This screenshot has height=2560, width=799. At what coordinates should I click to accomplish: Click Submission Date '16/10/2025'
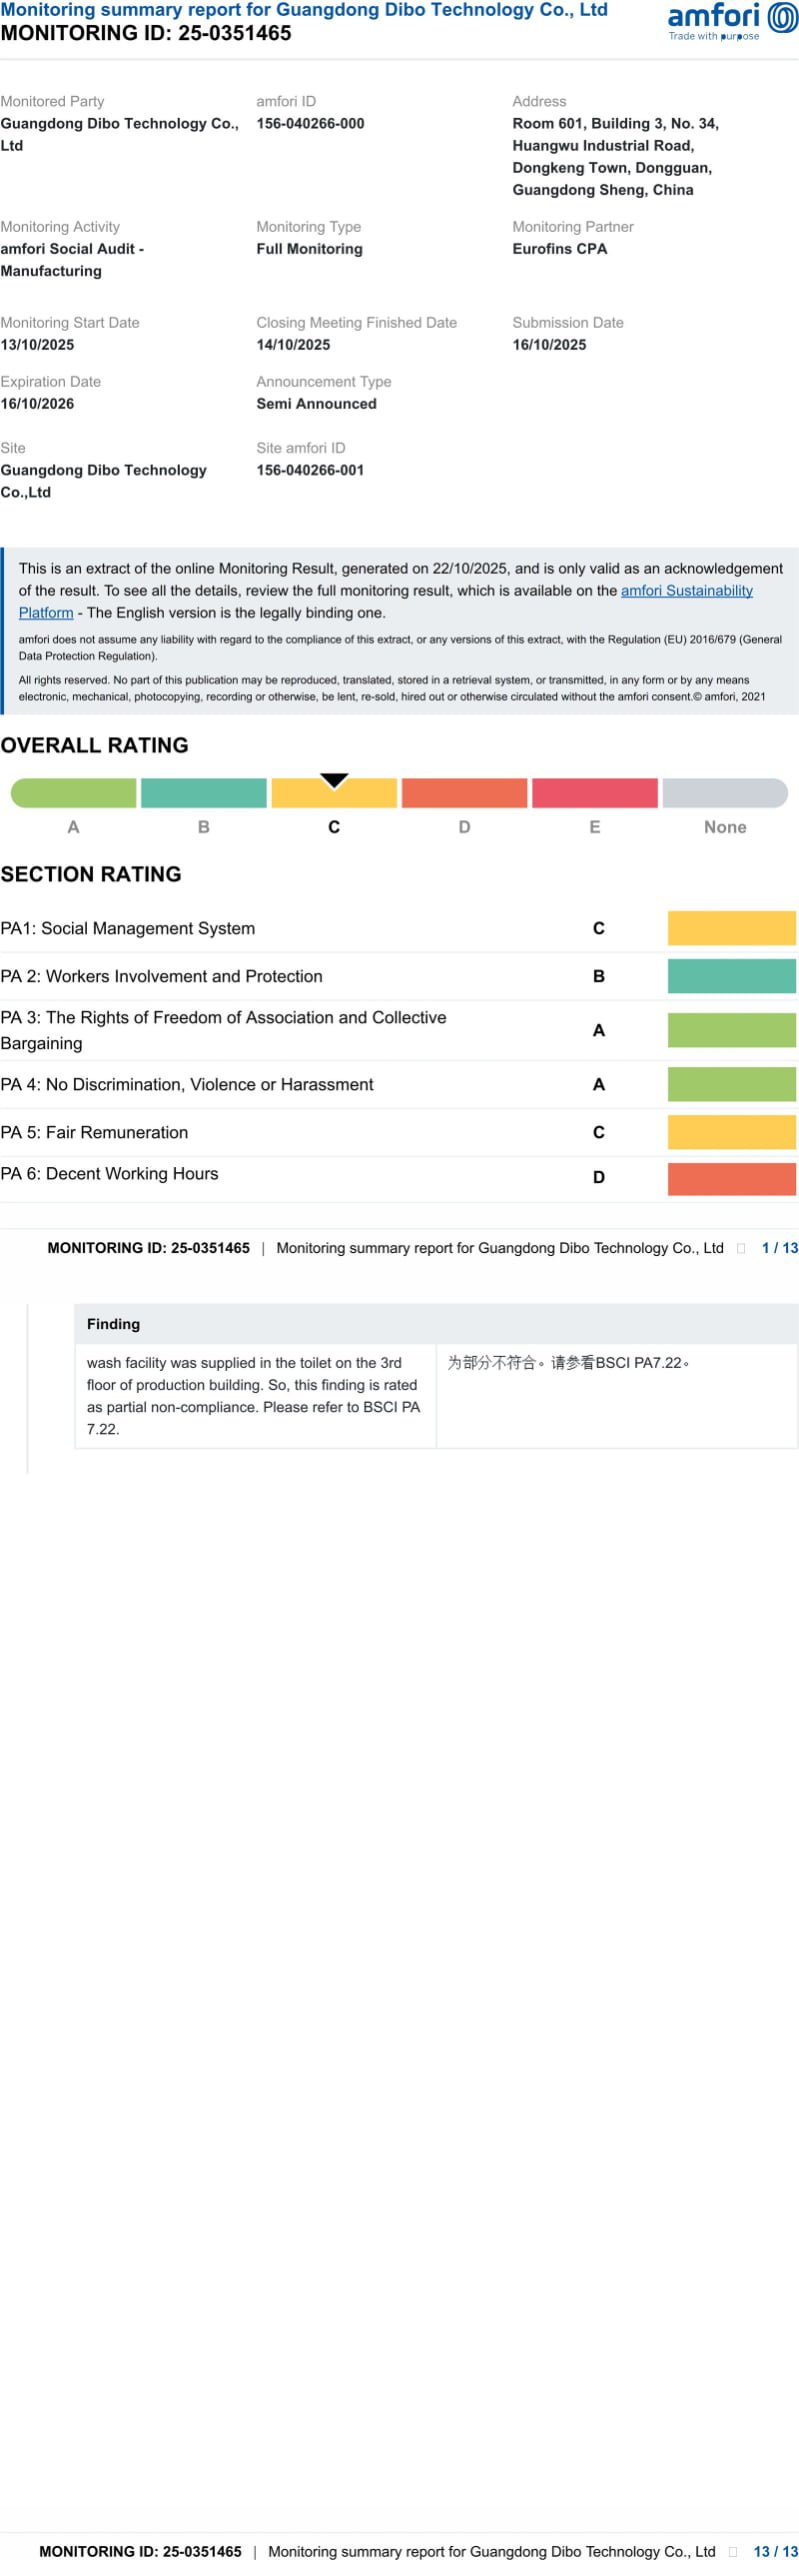549,345
